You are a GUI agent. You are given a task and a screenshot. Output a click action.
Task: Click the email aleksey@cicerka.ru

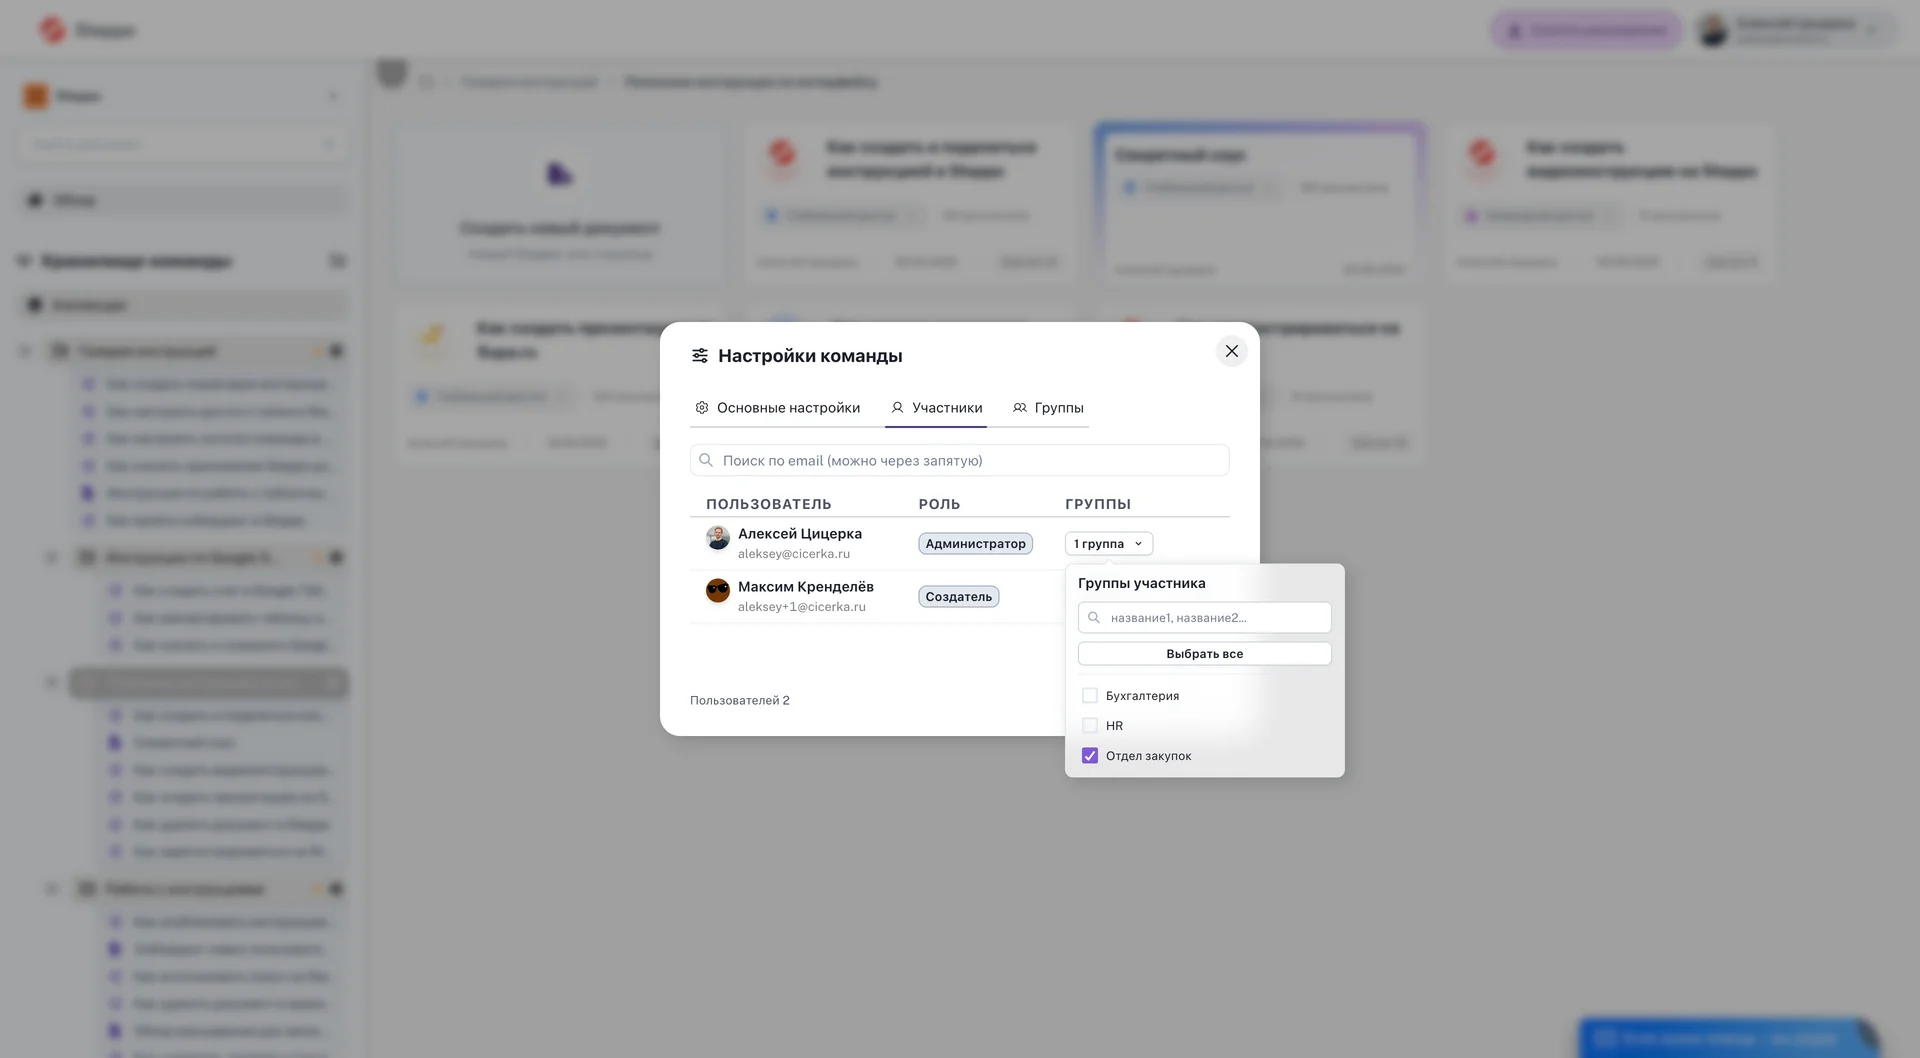[x=794, y=554]
